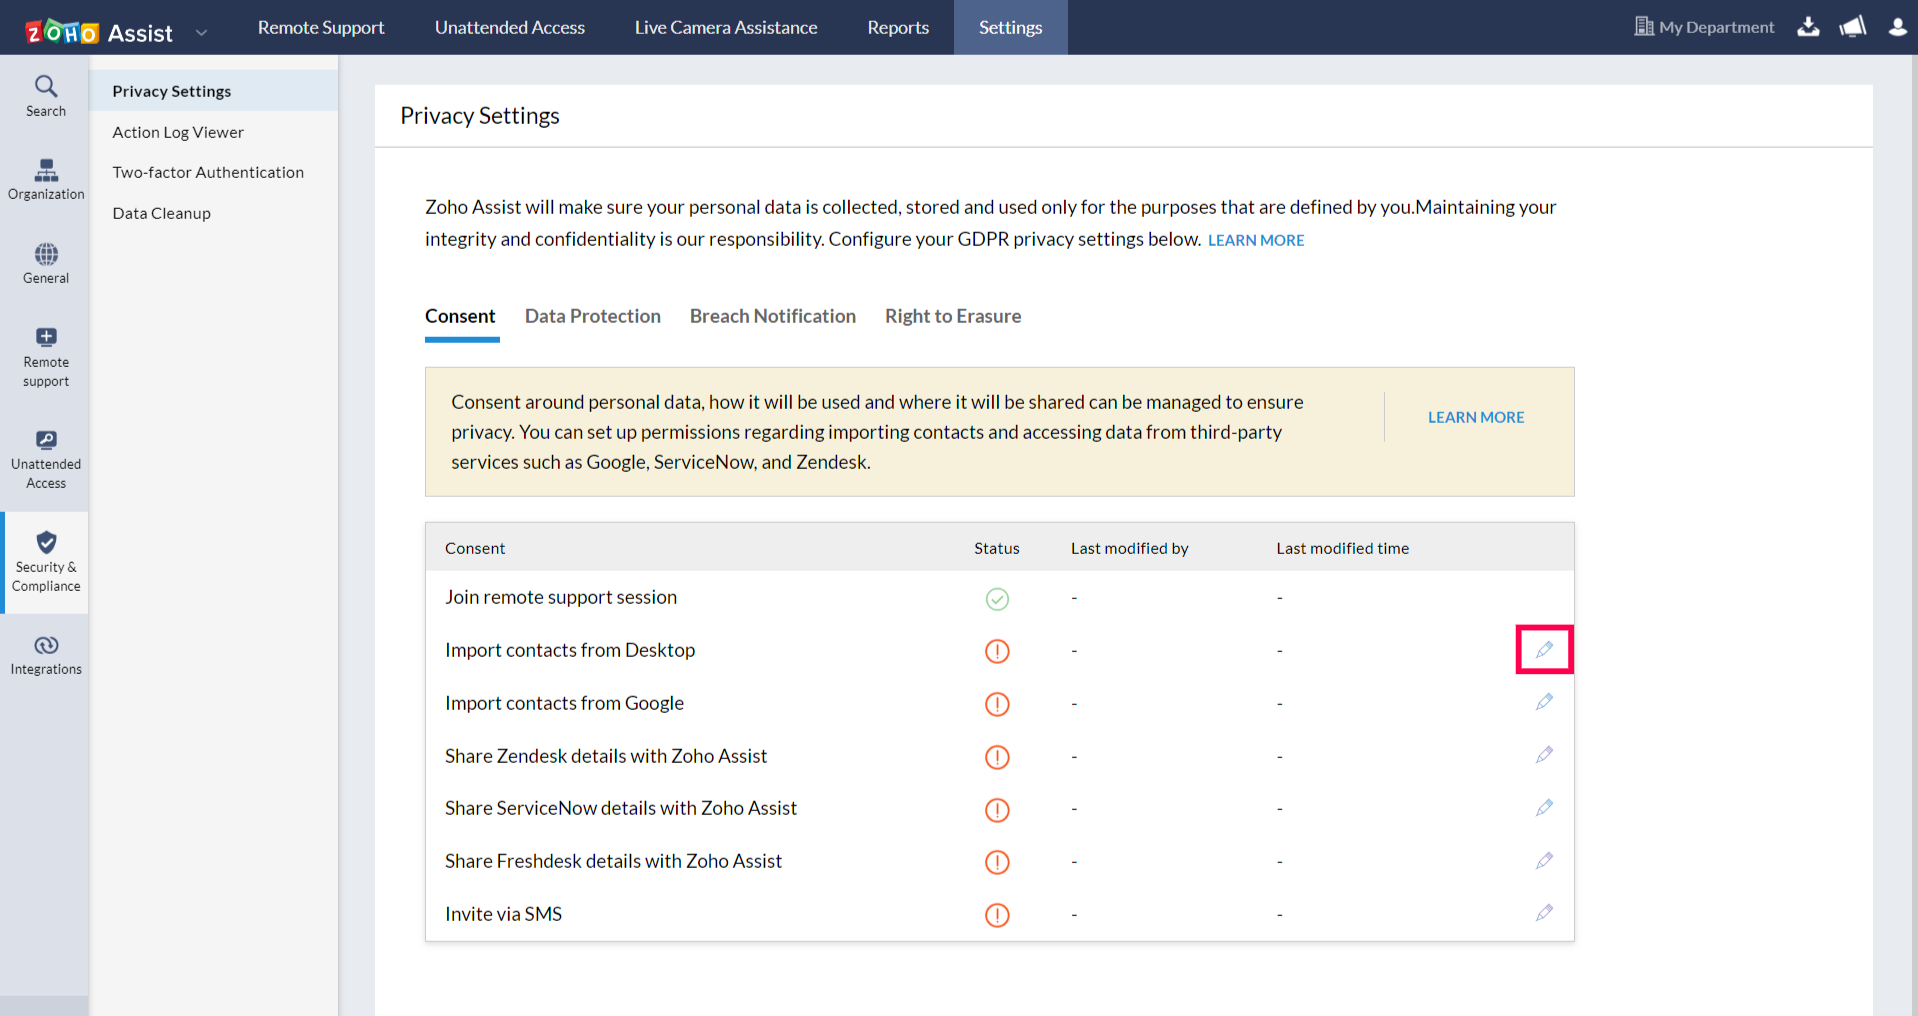Select the Integrations sidebar icon
1918x1016 pixels.
click(x=45, y=653)
